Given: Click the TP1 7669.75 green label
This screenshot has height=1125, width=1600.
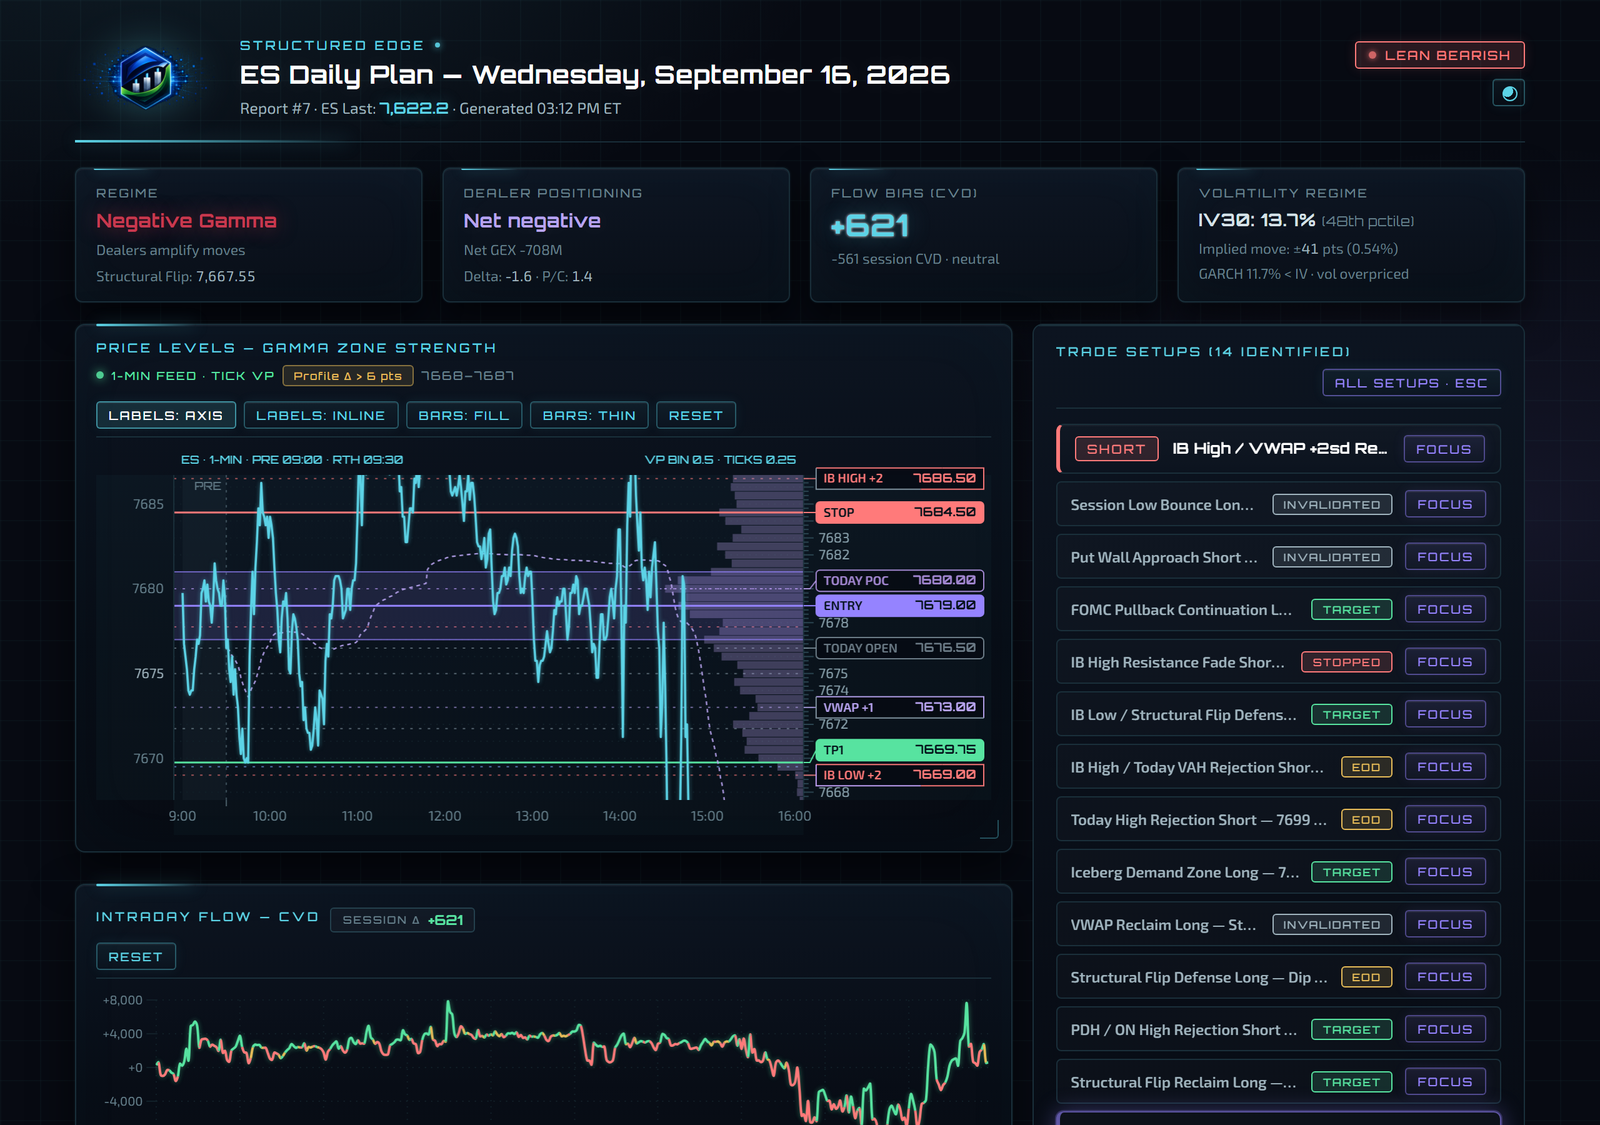Looking at the screenshot, I should click(900, 750).
